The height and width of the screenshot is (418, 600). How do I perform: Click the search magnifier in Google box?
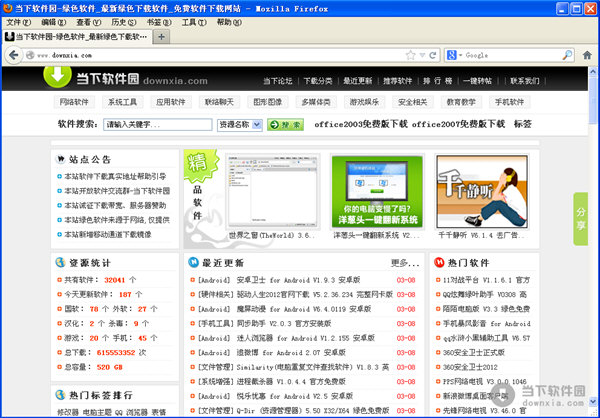(x=567, y=55)
